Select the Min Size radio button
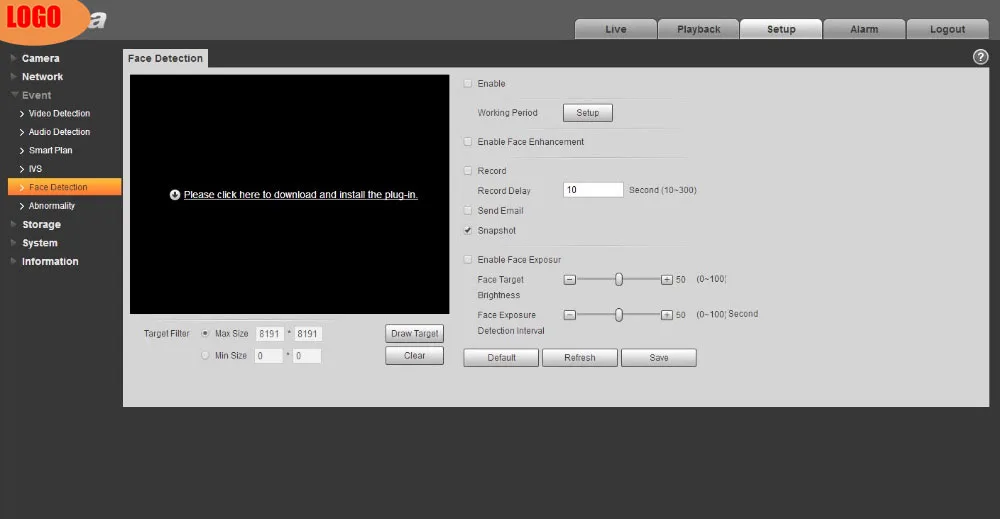Viewport: 1000px width, 519px height. point(205,356)
